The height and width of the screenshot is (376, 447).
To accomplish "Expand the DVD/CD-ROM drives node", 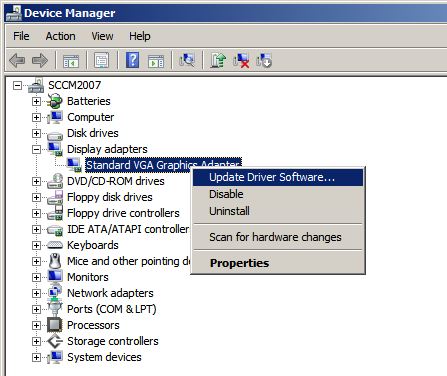I will [36, 181].
